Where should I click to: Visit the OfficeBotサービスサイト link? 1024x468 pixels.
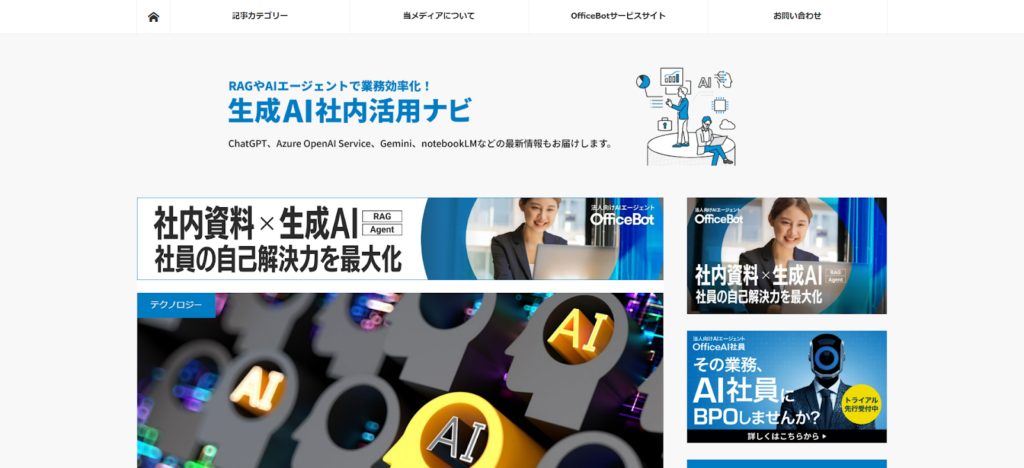(618, 16)
